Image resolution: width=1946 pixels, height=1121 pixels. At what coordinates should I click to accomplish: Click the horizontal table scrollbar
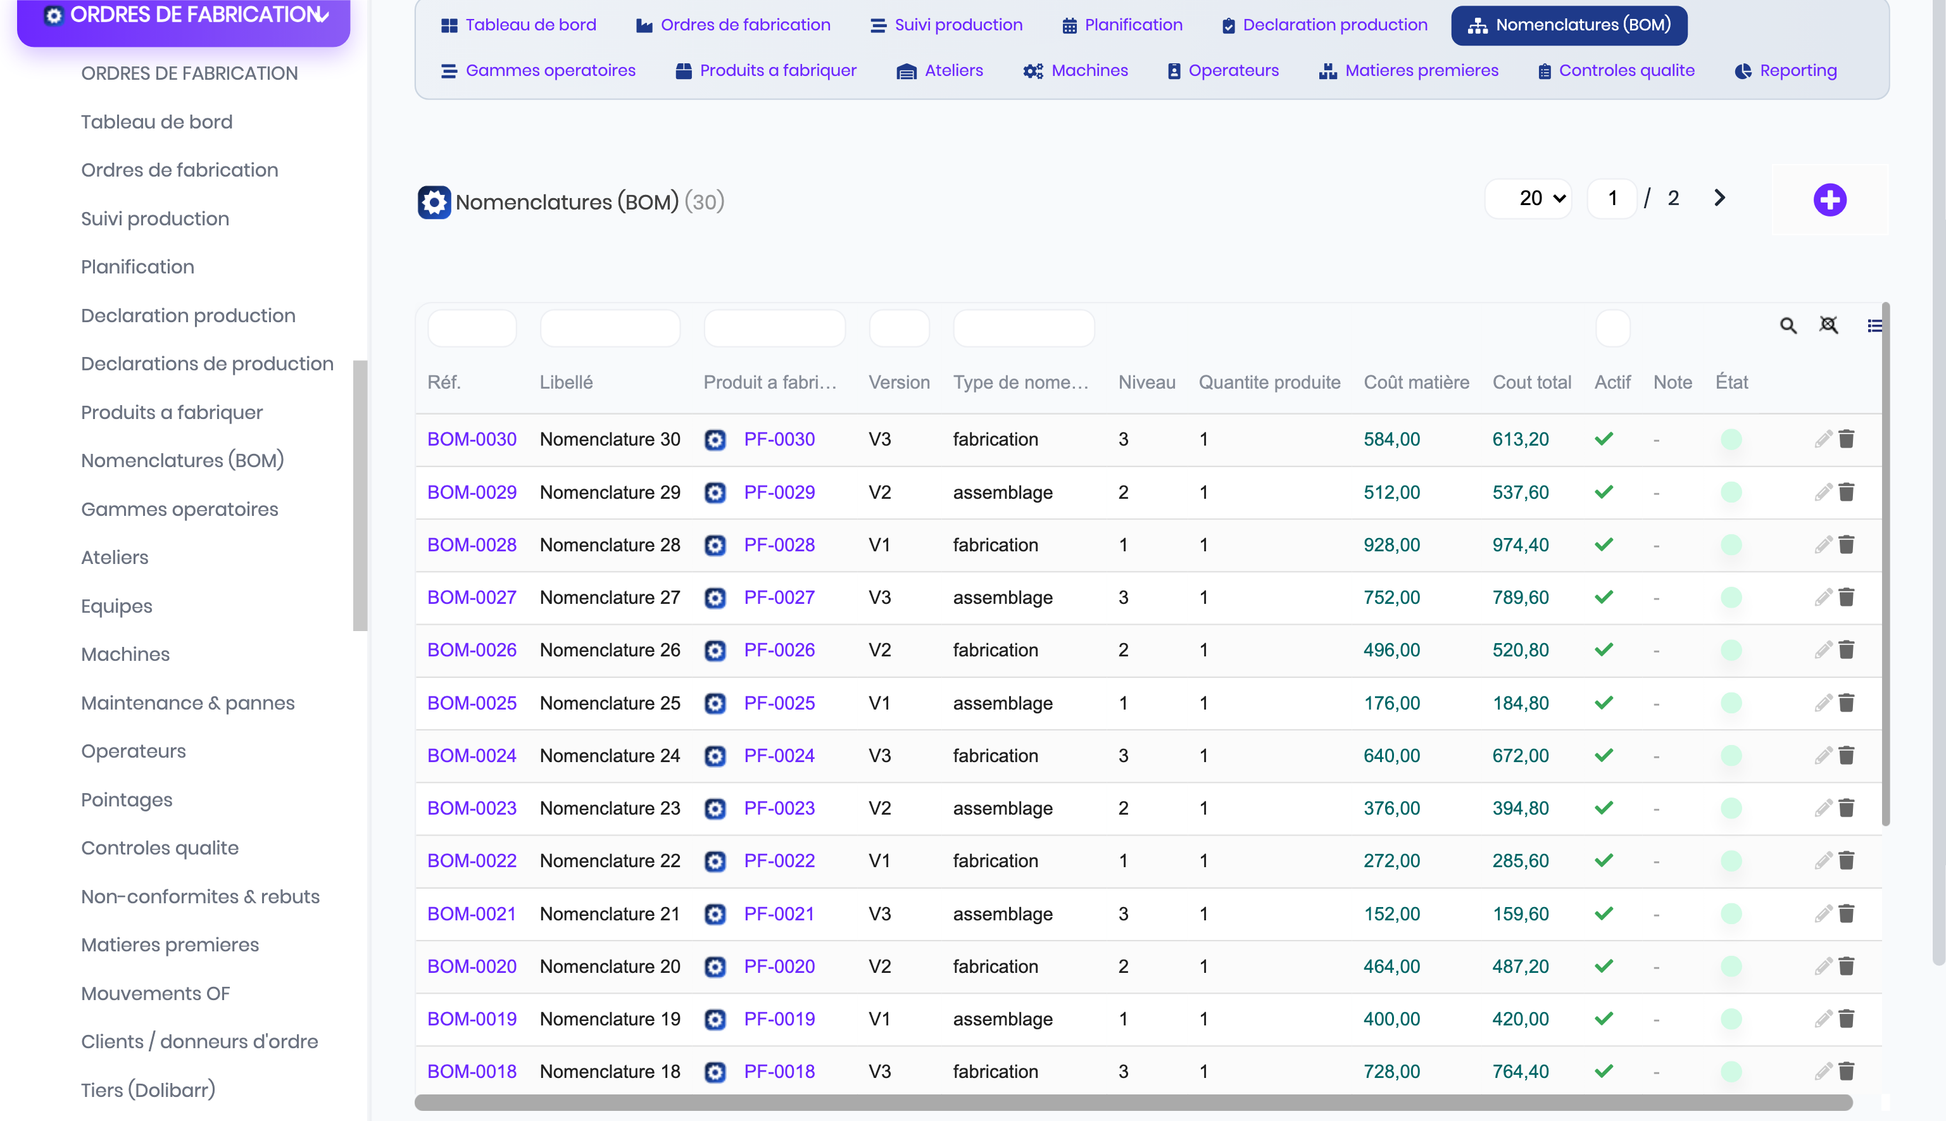(x=1133, y=1103)
